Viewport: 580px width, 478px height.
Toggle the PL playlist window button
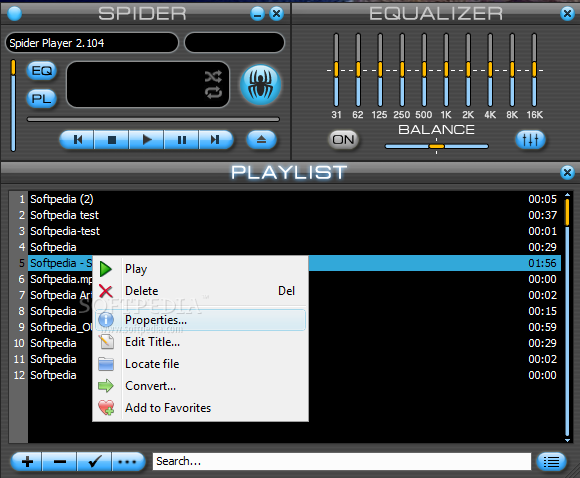[41, 98]
